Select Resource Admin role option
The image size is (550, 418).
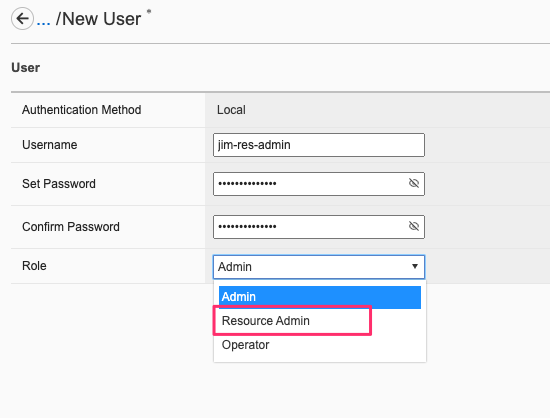[x=266, y=321]
